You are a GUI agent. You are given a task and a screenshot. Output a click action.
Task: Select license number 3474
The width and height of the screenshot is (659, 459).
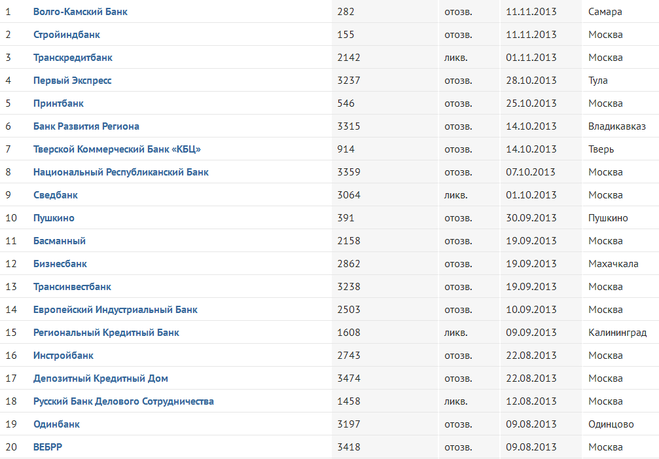point(348,378)
